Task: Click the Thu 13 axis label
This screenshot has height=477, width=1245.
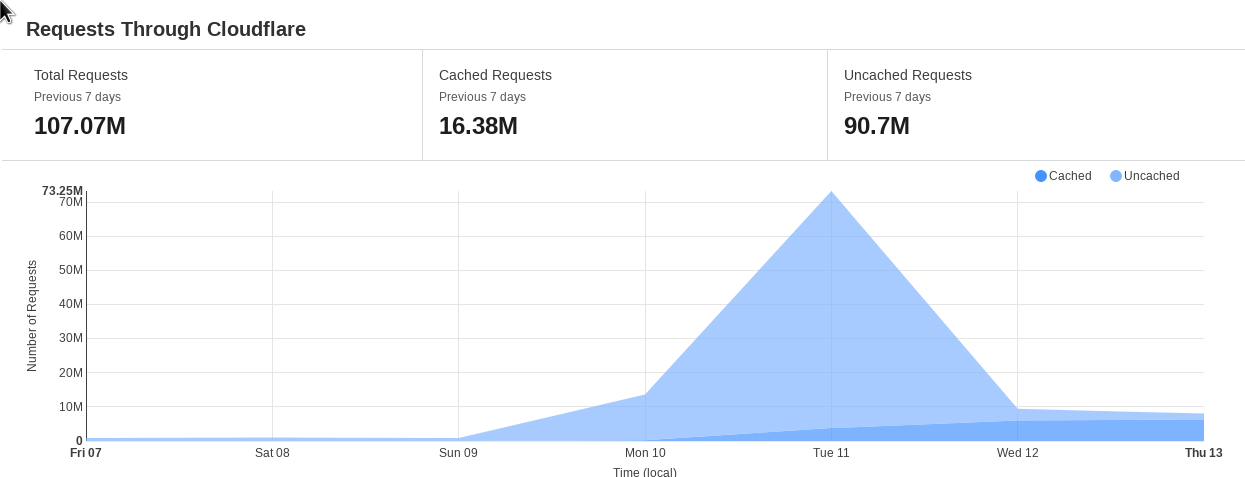Action: 1204,453
